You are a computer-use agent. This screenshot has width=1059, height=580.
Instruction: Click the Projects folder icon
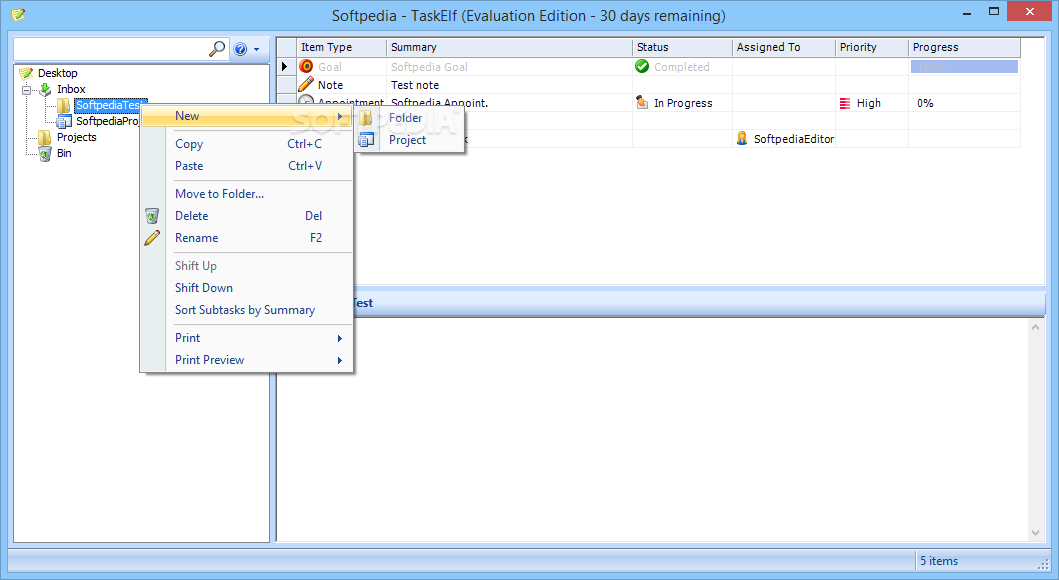(45, 137)
